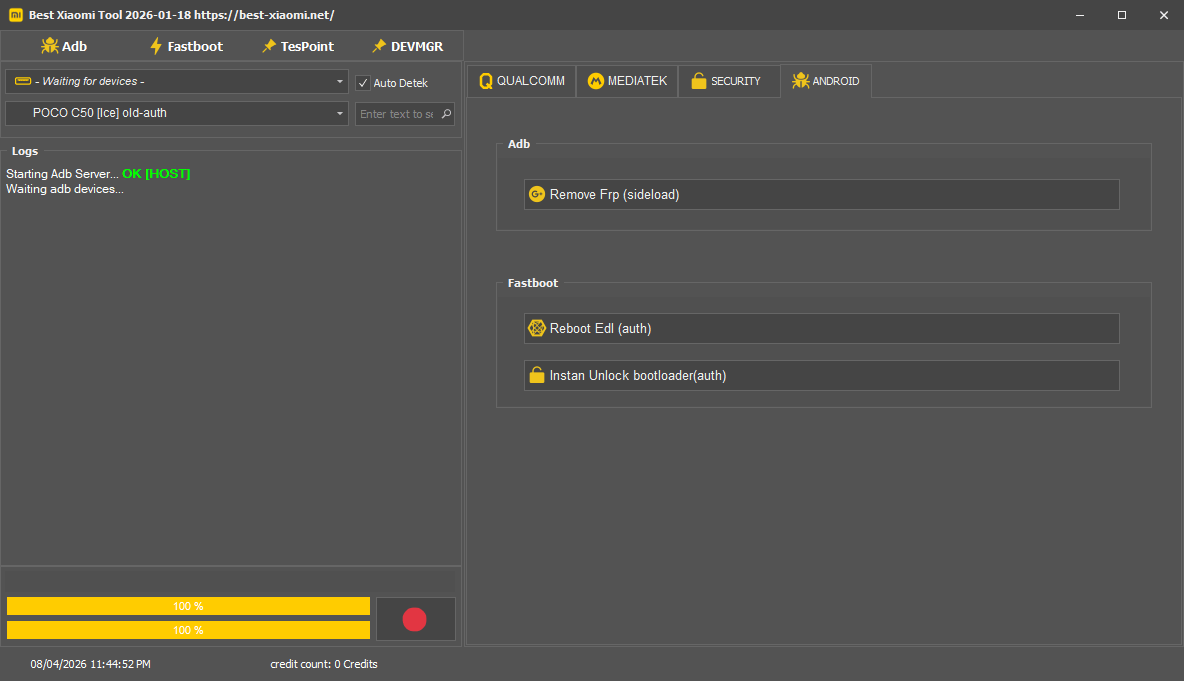The image size is (1184, 681).
Task: Click the Google icon on Remove Frp
Action: [537, 195]
